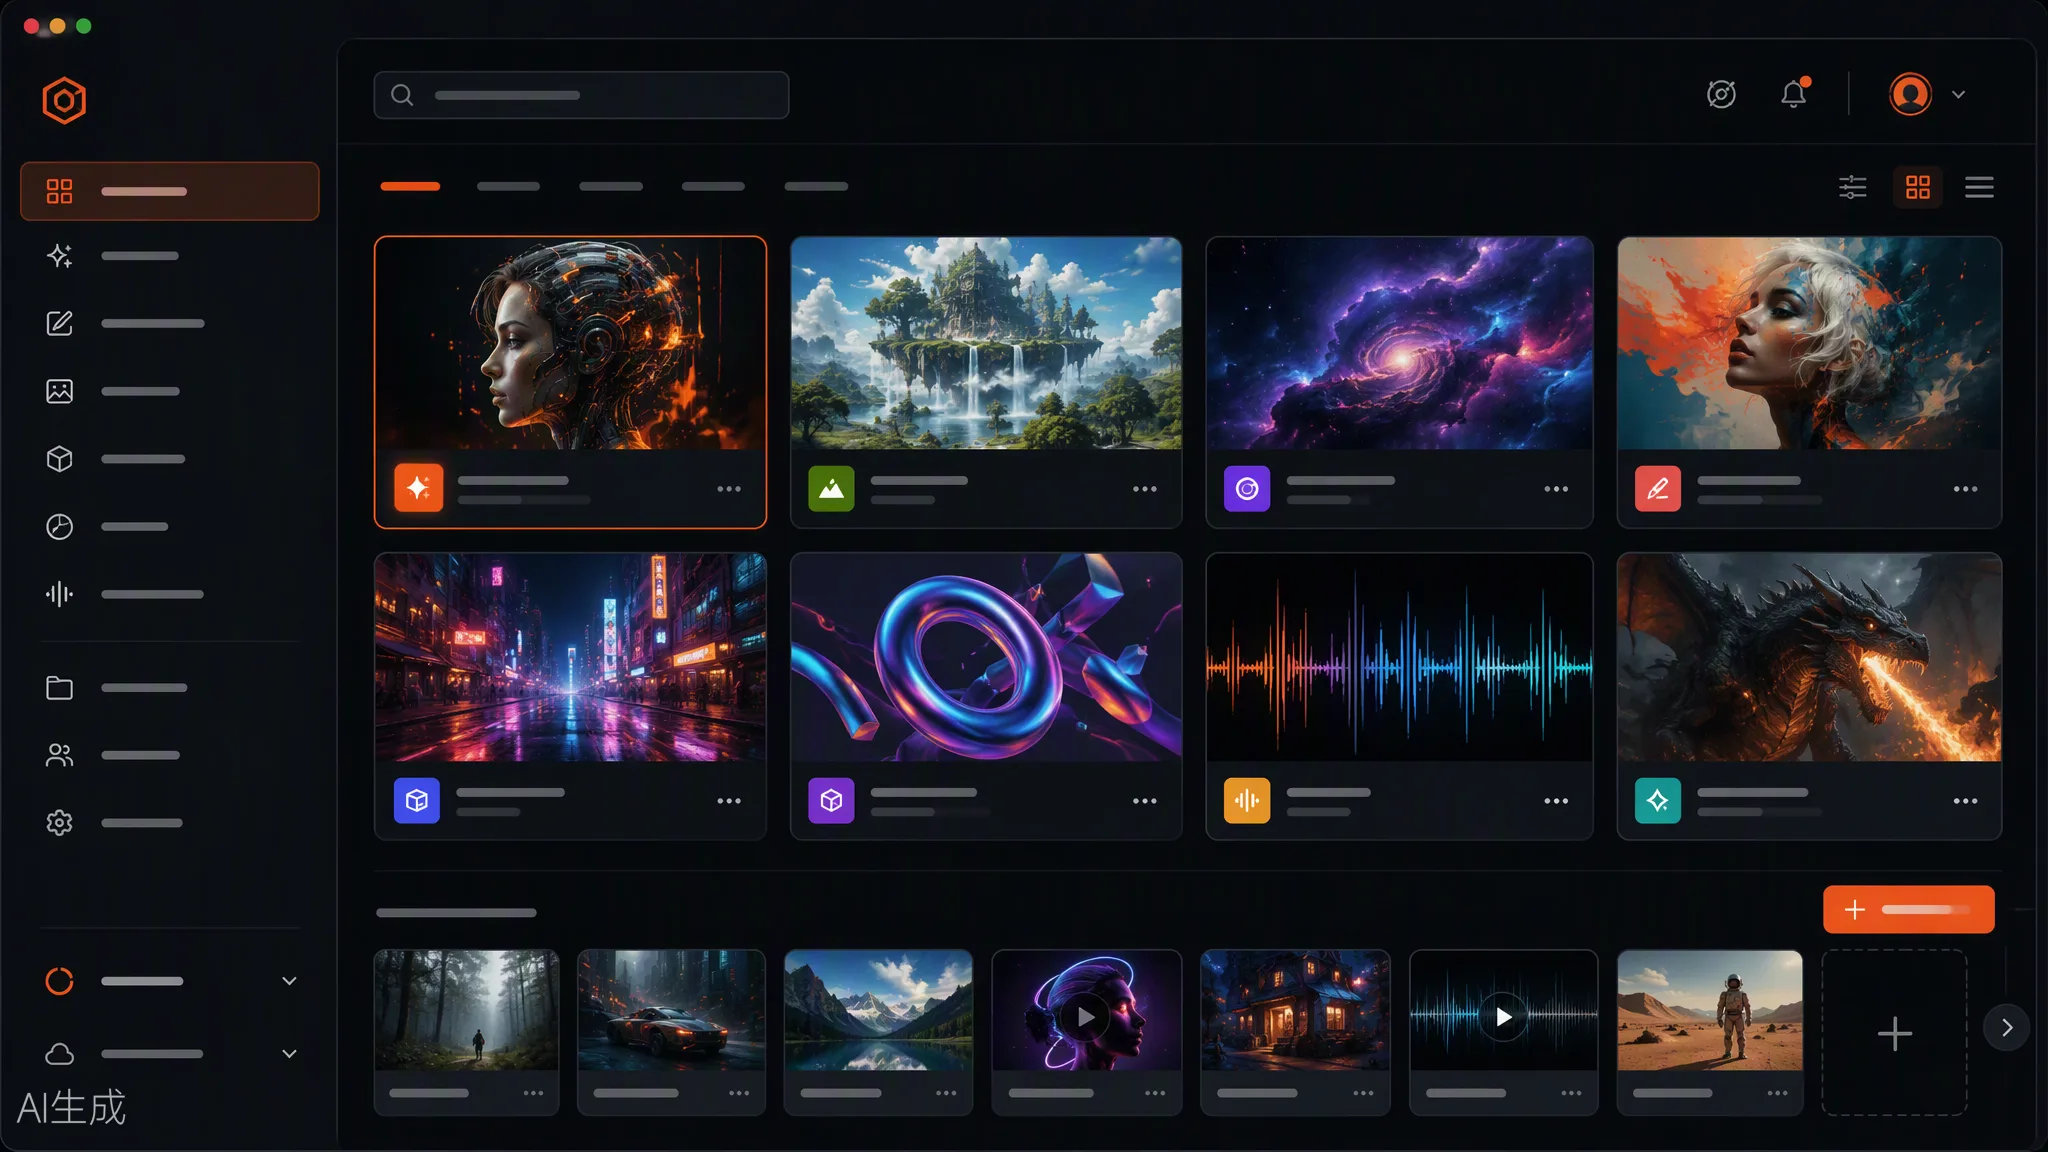This screenshot has height=1152, width=2048.
Task: Open the filter sliders icon
Action: tap(1853, 187)
